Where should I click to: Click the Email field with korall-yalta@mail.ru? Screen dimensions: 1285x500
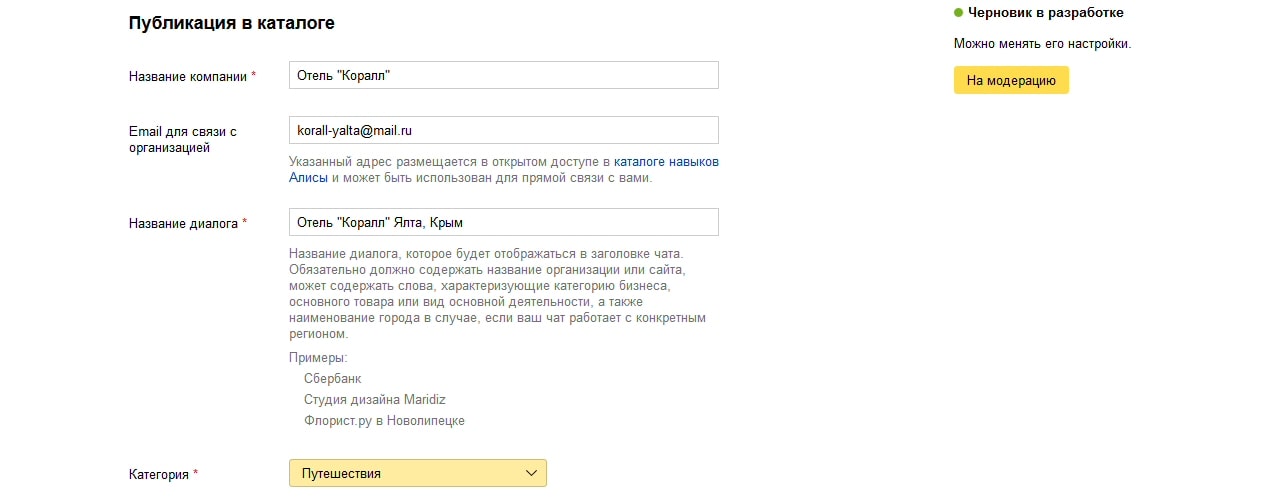(x=503, y=130)
